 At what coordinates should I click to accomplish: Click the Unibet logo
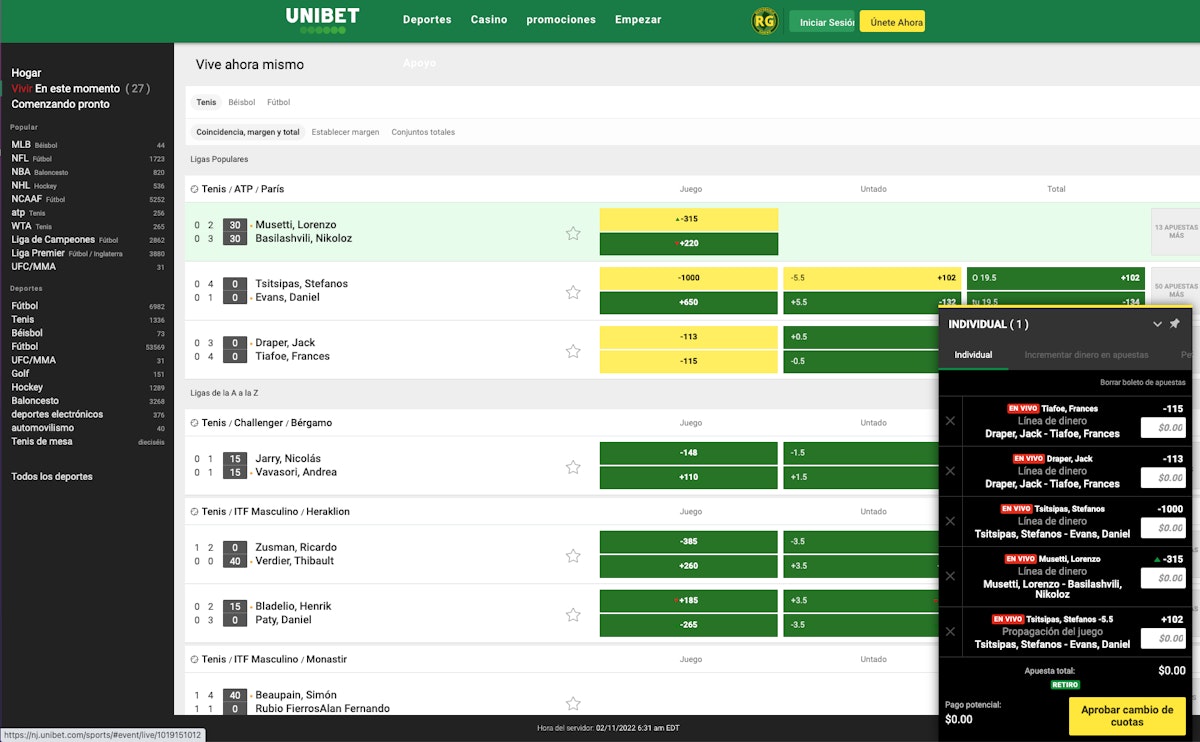click(322, 19)
